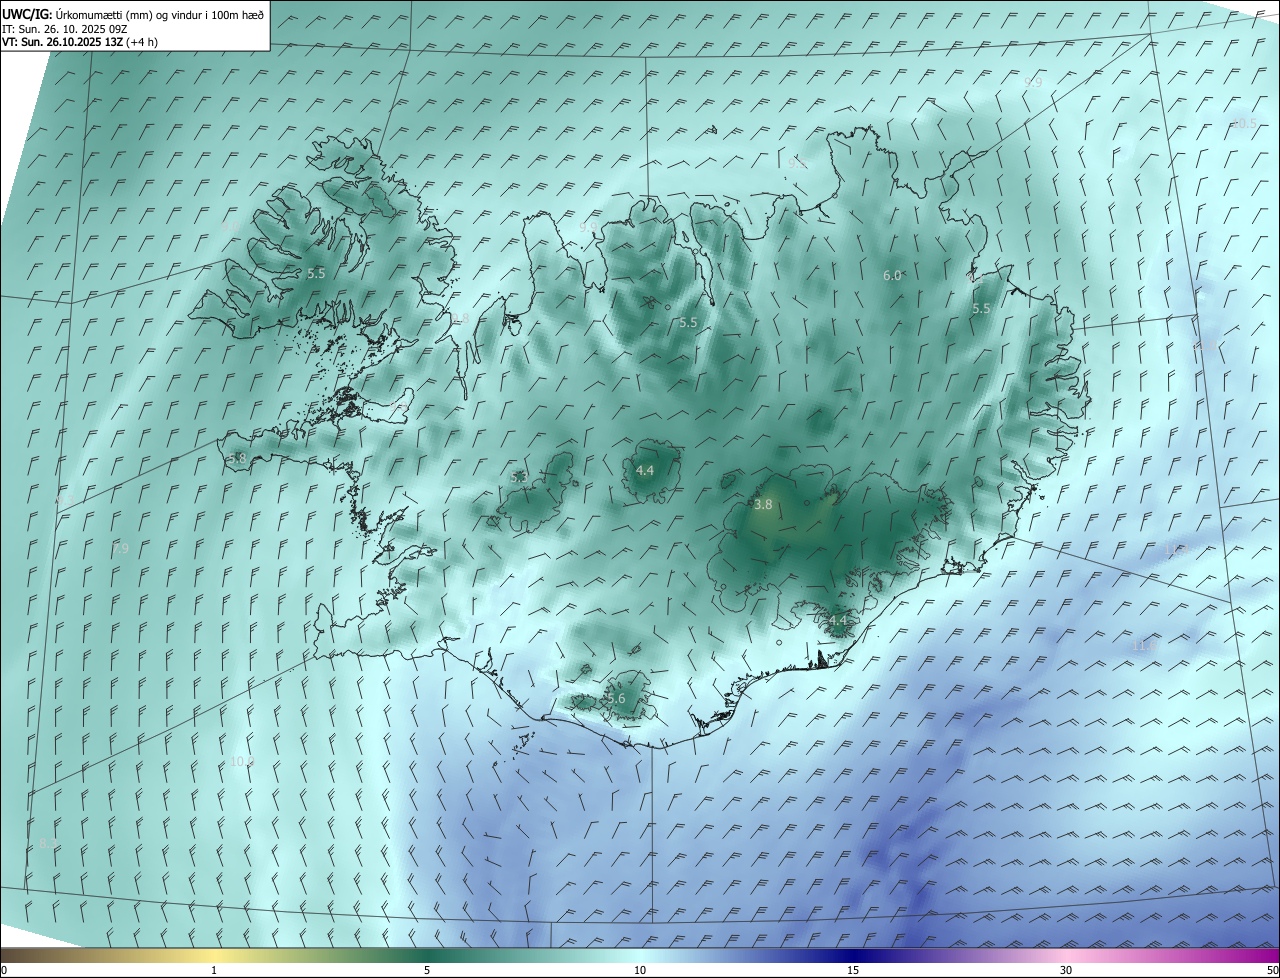Click the UWC/IG map title text
Viewport: 1280px width, 978px height.
click(x=133, y=14)
